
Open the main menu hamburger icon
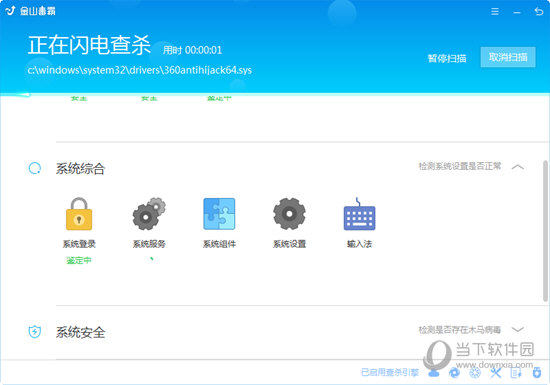coord(495,12)
